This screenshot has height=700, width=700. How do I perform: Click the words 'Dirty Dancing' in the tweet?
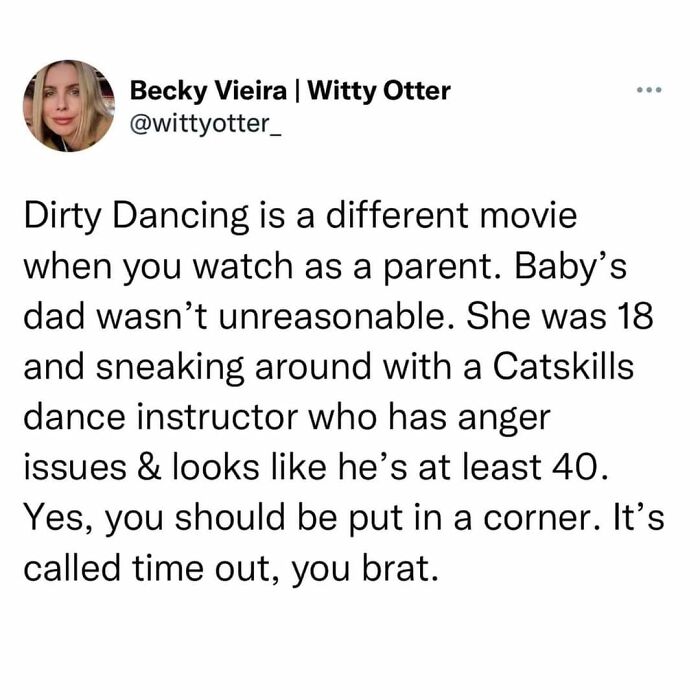click(x=136, y=217)
